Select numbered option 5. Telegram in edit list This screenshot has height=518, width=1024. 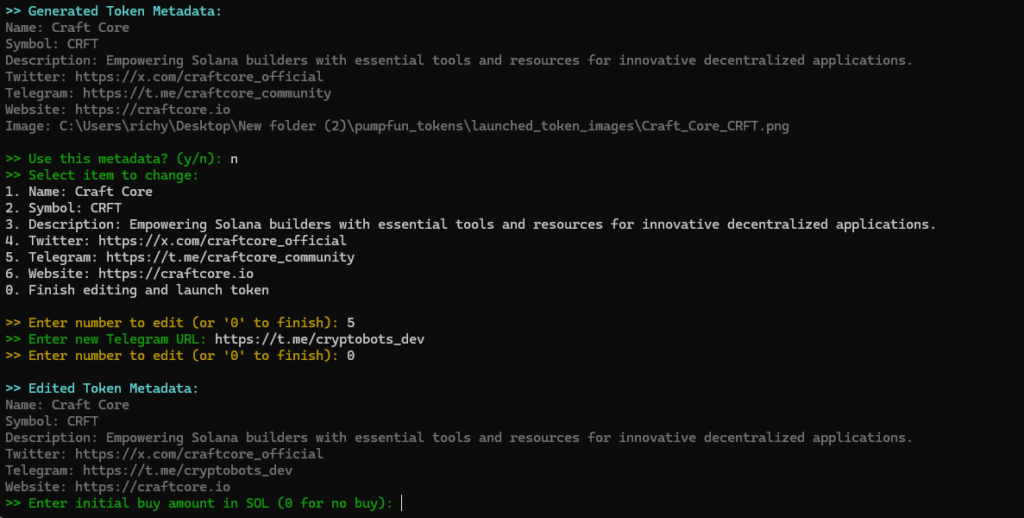(x=180, y=257)
